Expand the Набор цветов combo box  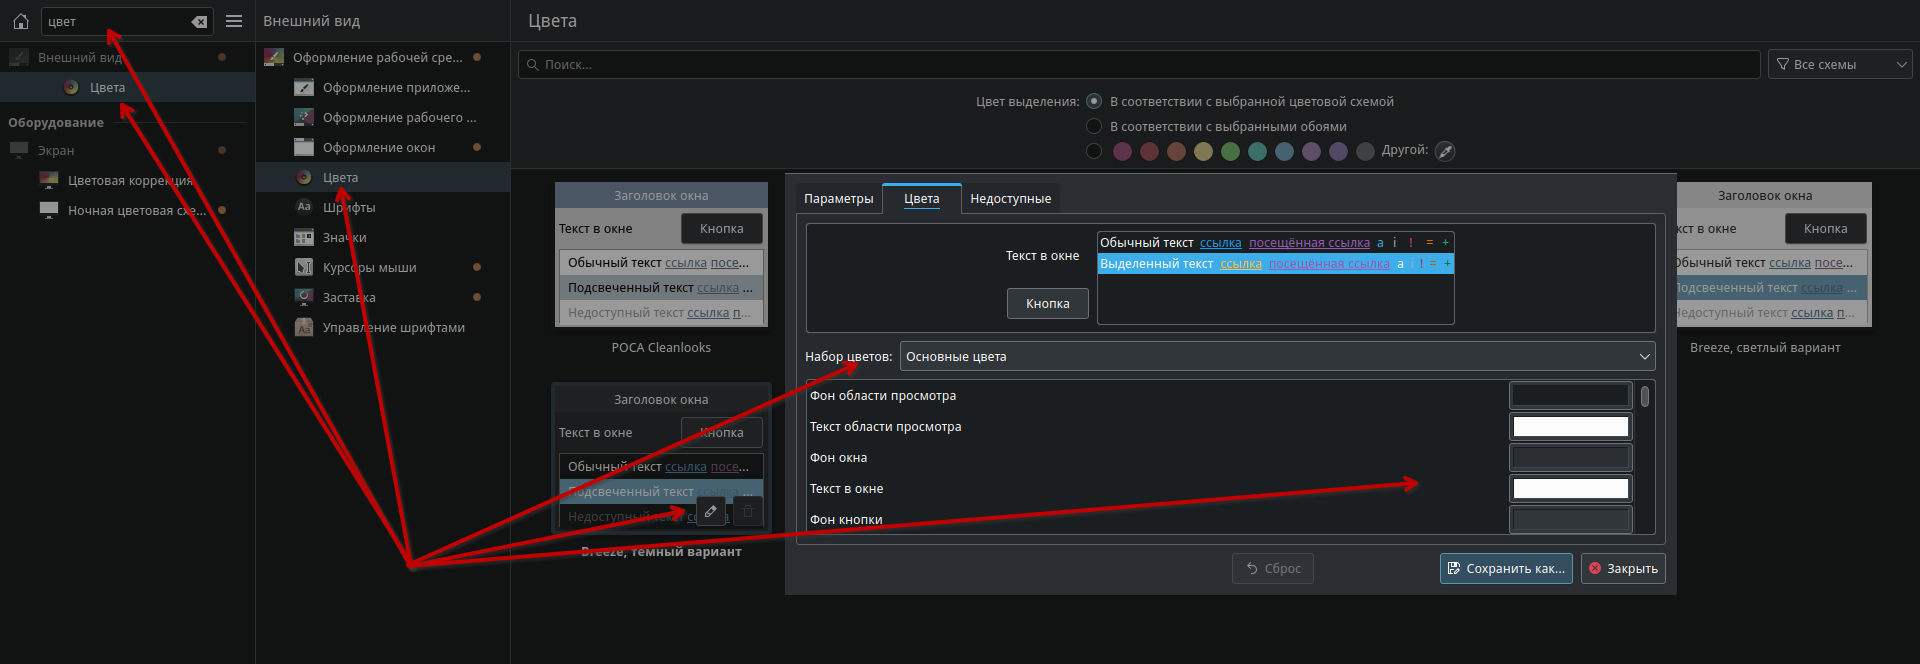click(x=1277, y=356)
